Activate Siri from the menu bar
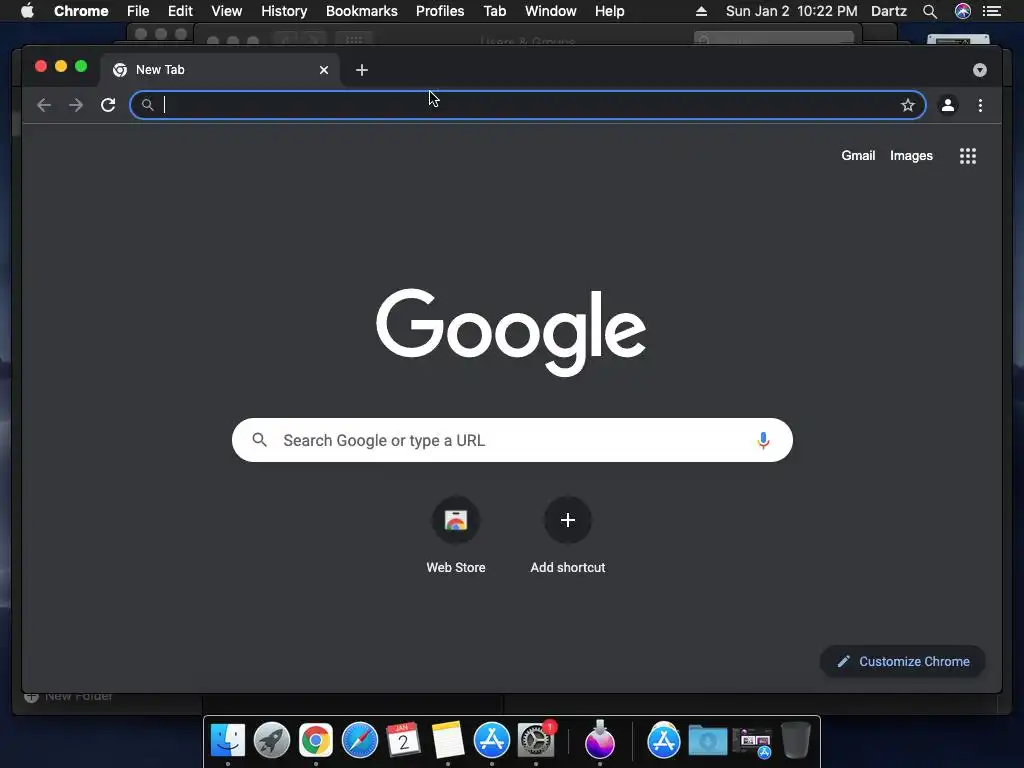1024x768 pixels. click(963, 11)
